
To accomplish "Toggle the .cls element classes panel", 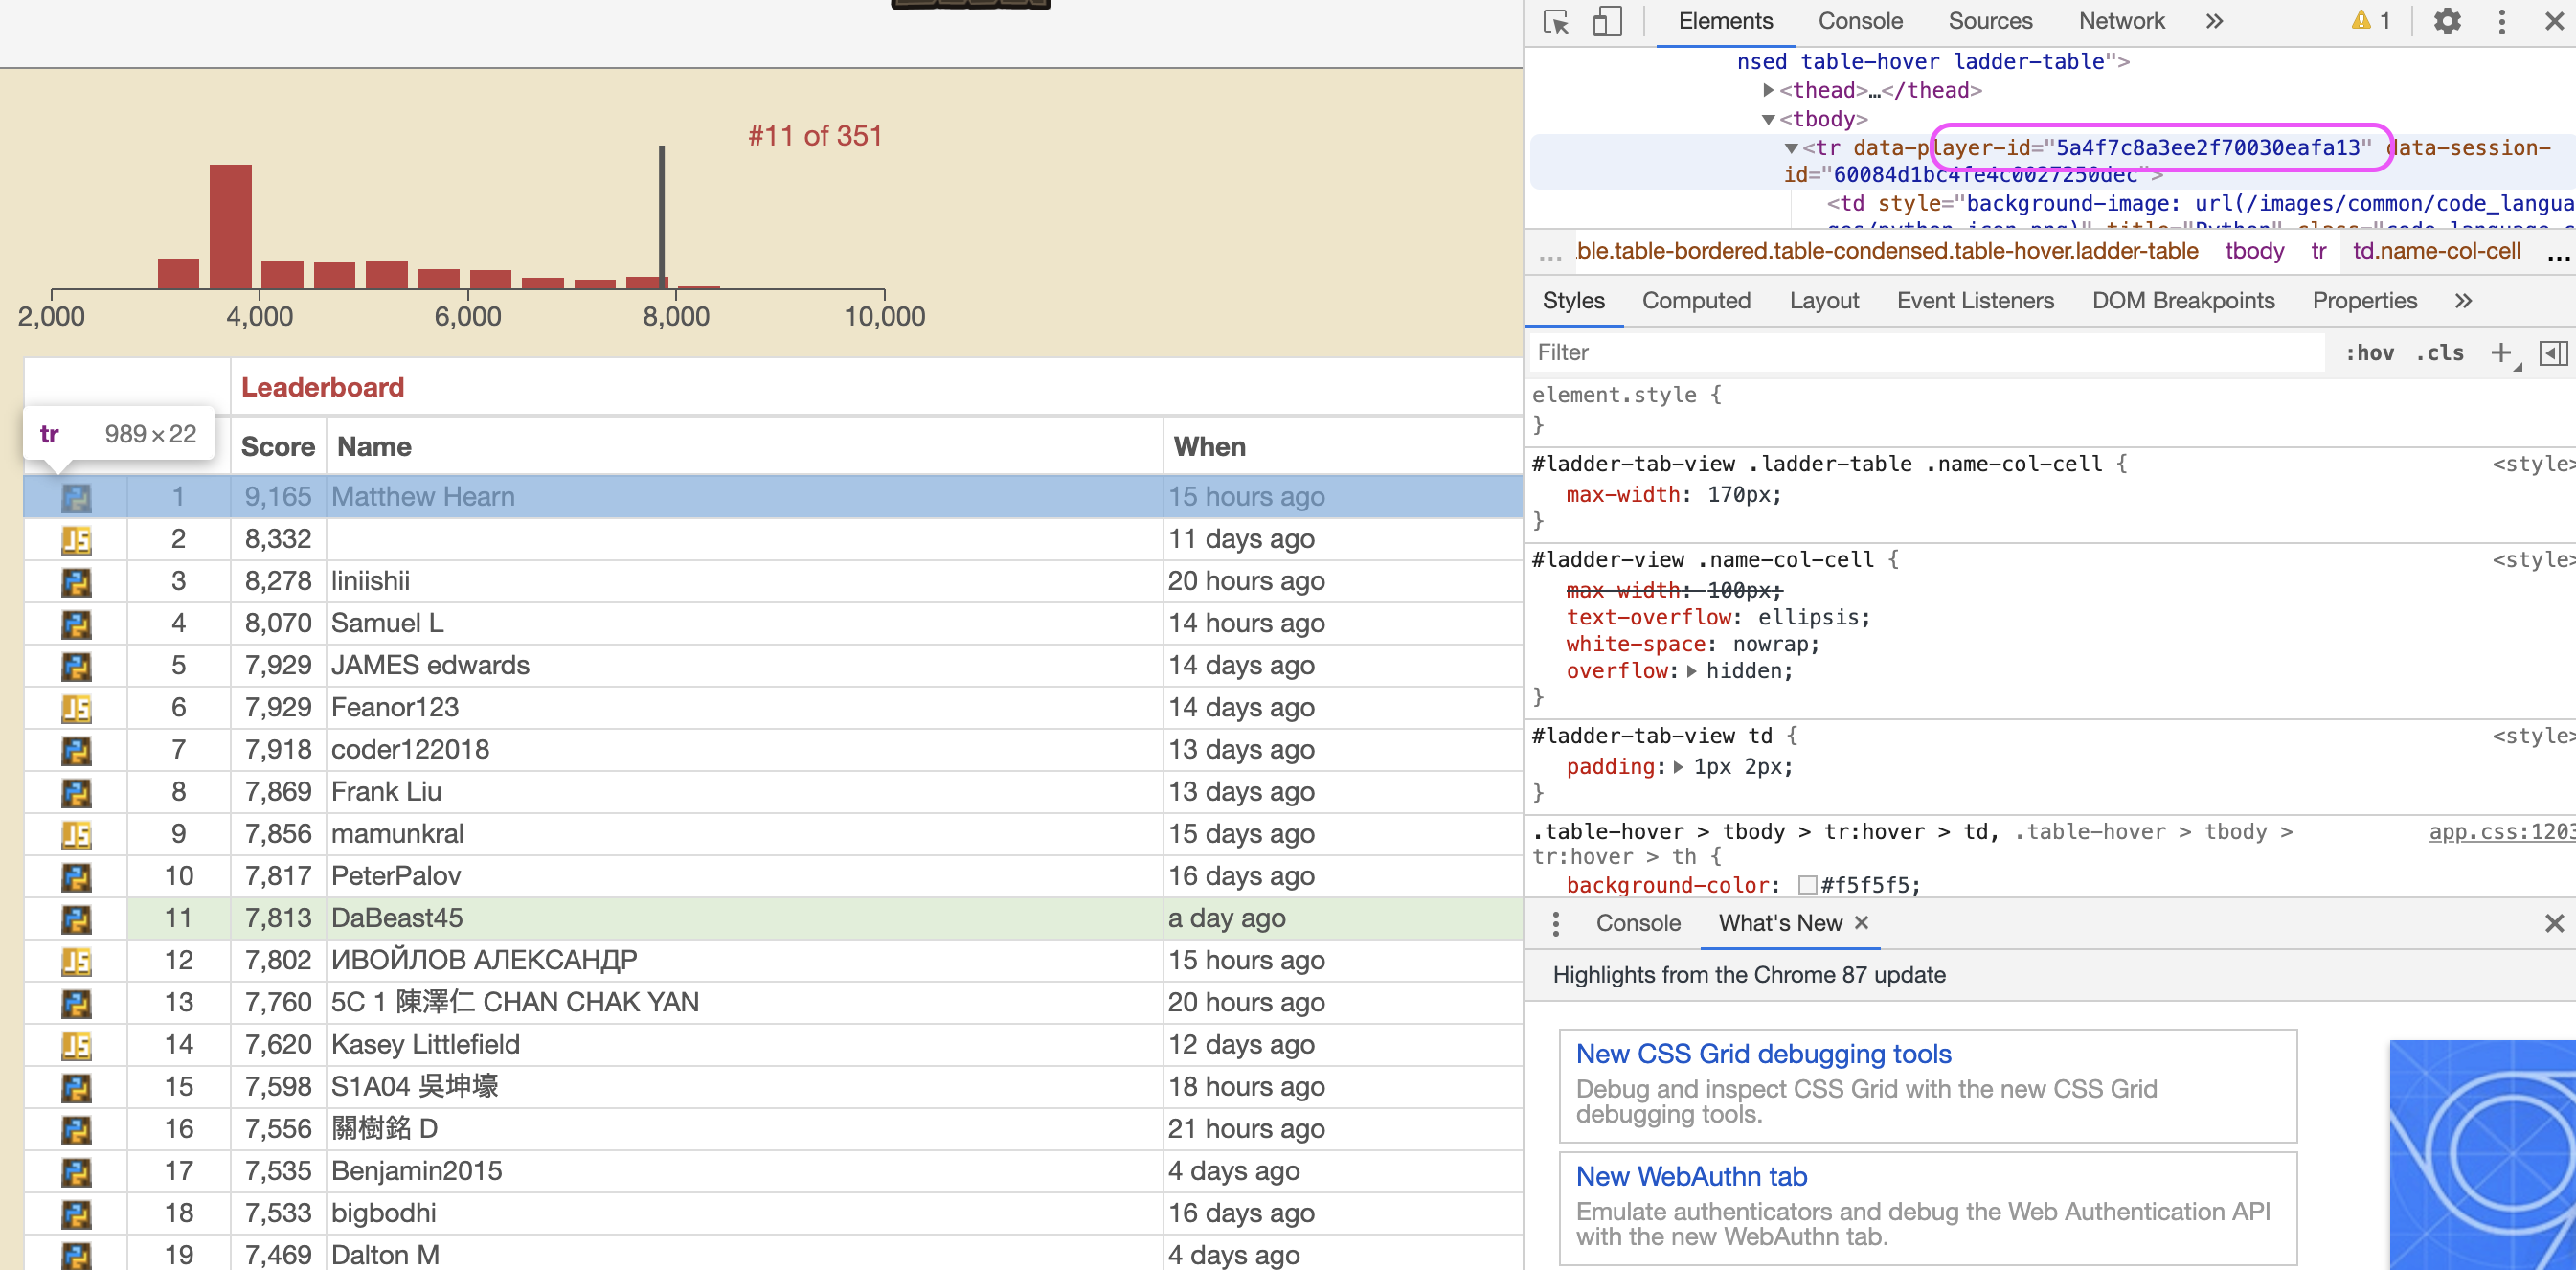I will [2439, 352].
